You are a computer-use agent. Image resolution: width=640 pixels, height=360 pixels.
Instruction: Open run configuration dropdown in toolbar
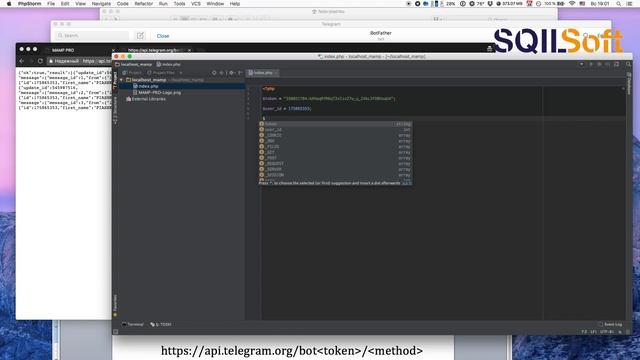[581, 64]
